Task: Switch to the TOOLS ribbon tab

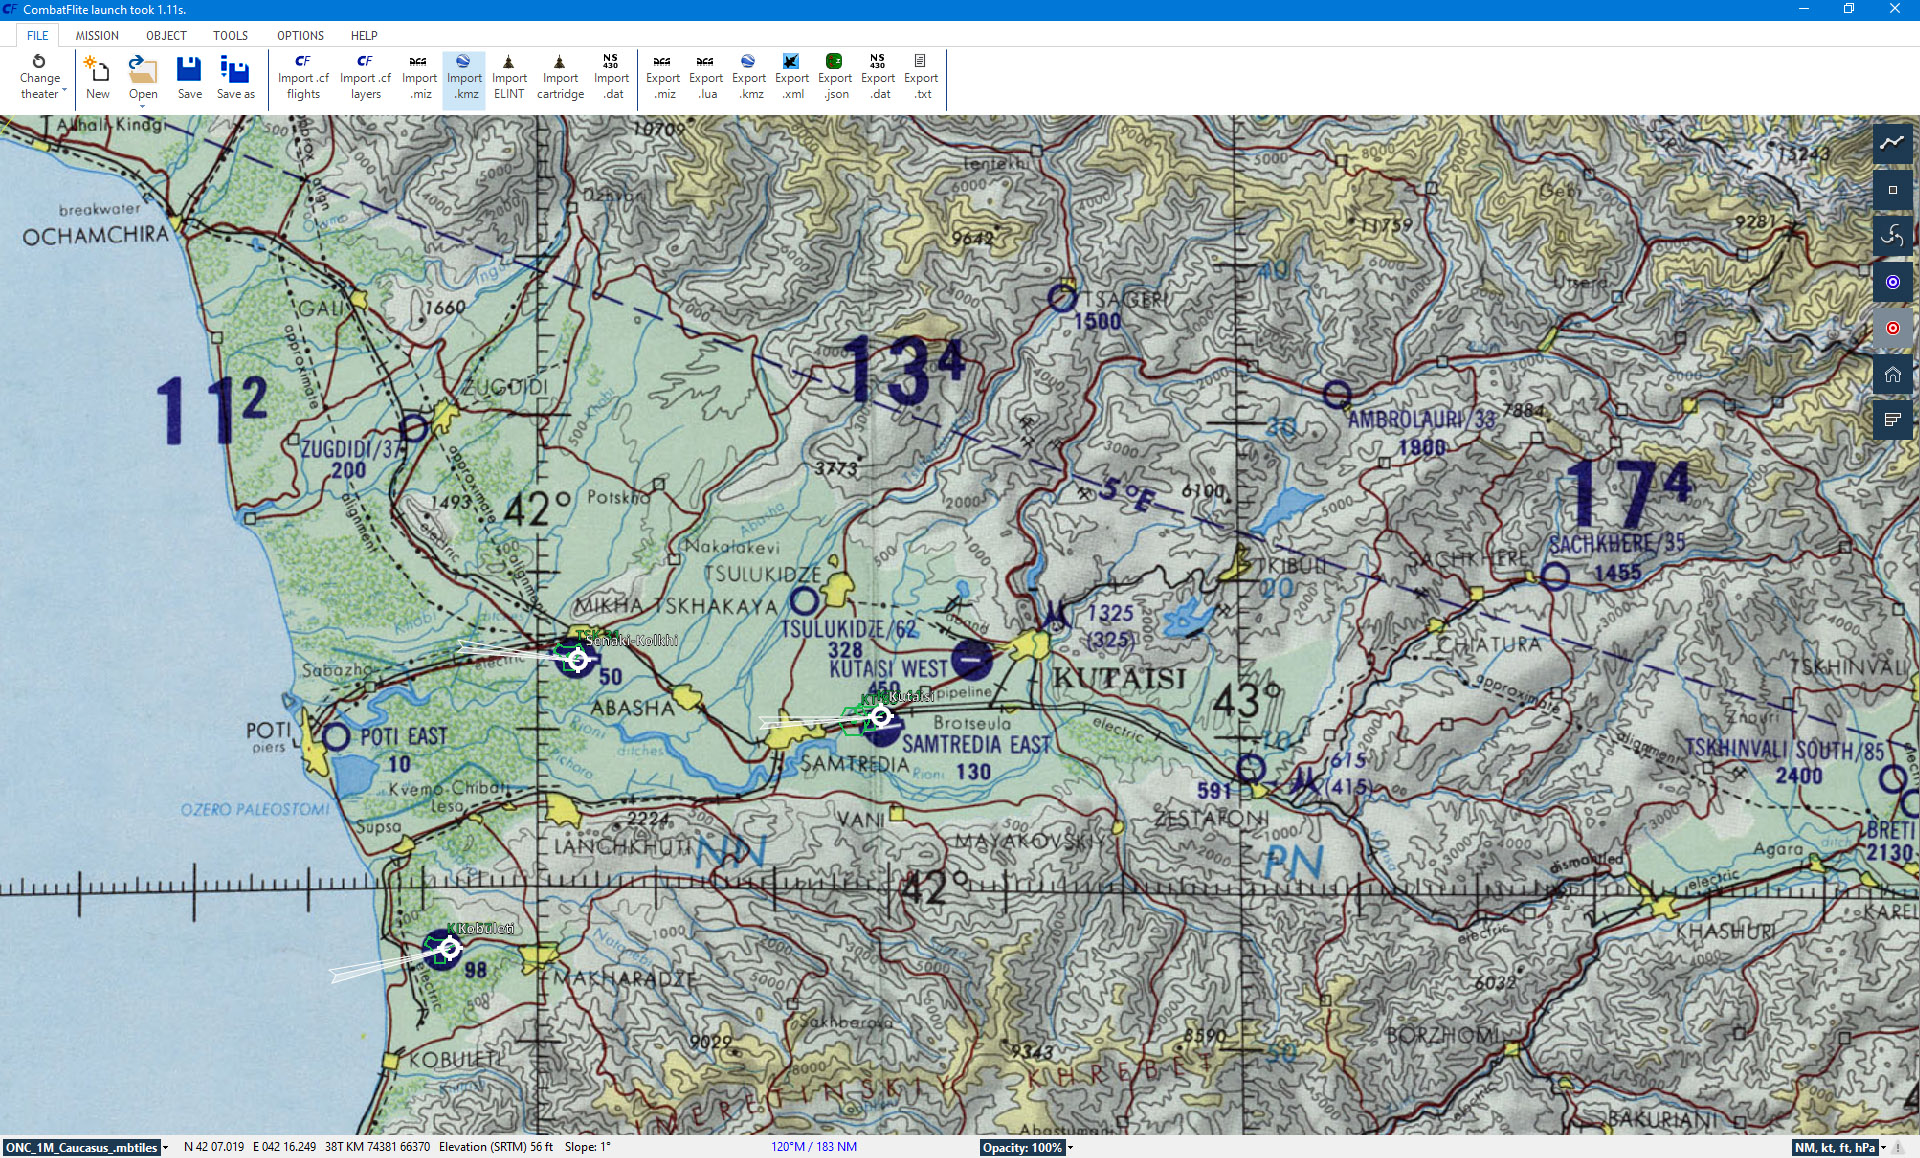Action: click(x=230, y=35)
